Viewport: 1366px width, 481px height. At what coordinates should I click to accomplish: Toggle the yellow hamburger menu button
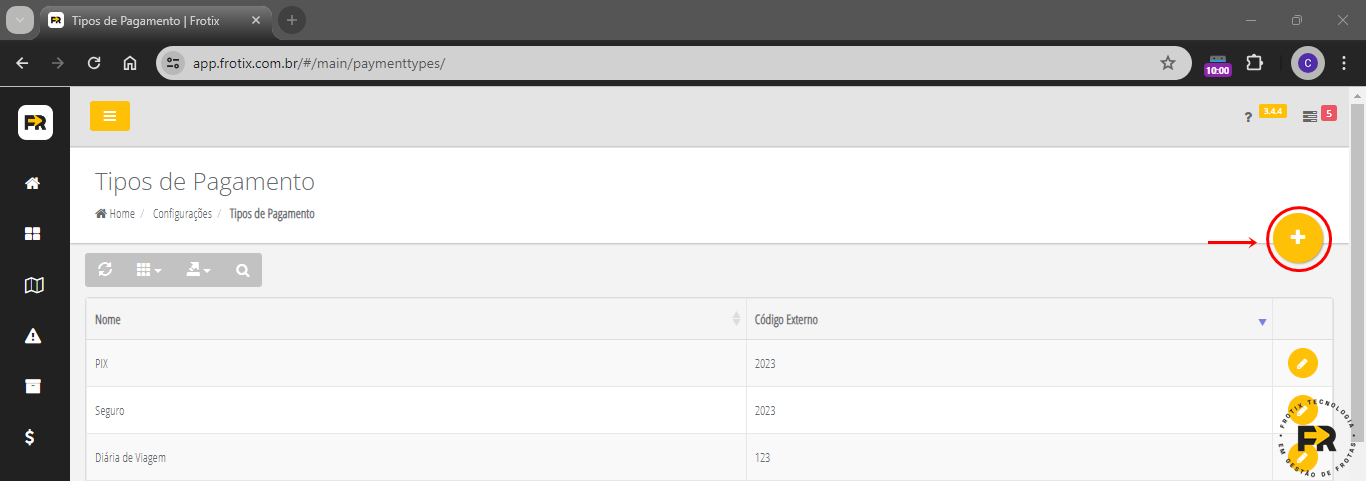110,116
